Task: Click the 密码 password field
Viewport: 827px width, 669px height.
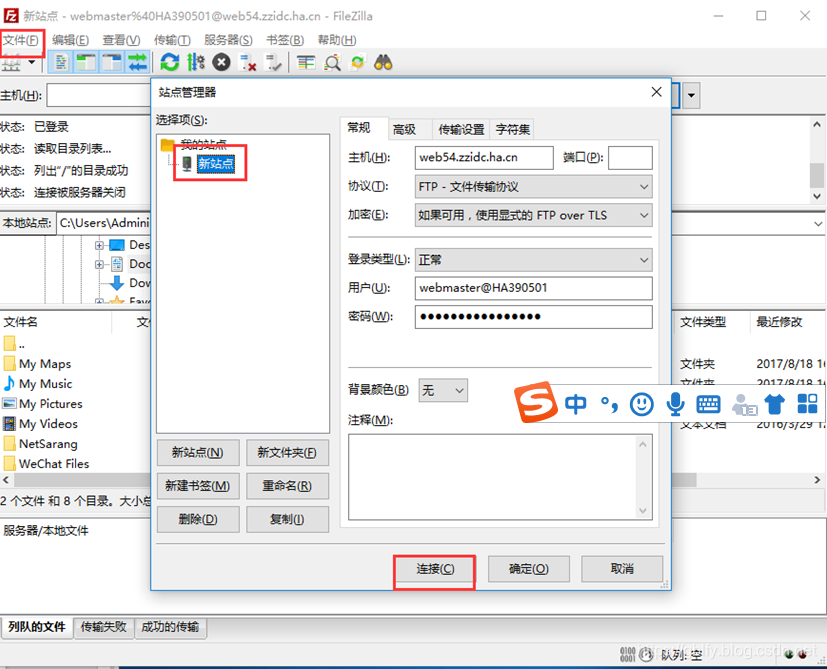Action: point(533,317)
